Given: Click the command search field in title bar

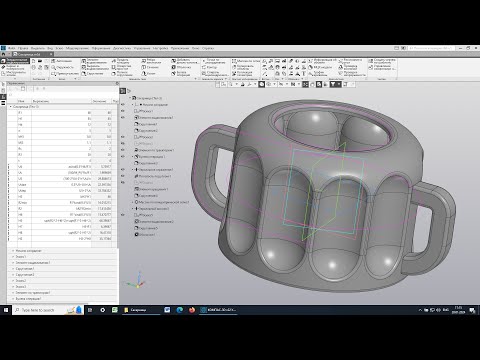Looking at the screenshot, I should (430, 48).
